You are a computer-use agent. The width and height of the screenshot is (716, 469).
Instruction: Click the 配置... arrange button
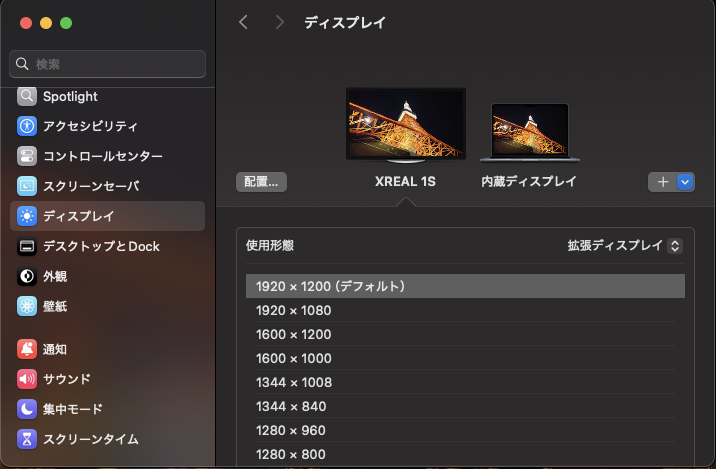click(x=262, y=182)
